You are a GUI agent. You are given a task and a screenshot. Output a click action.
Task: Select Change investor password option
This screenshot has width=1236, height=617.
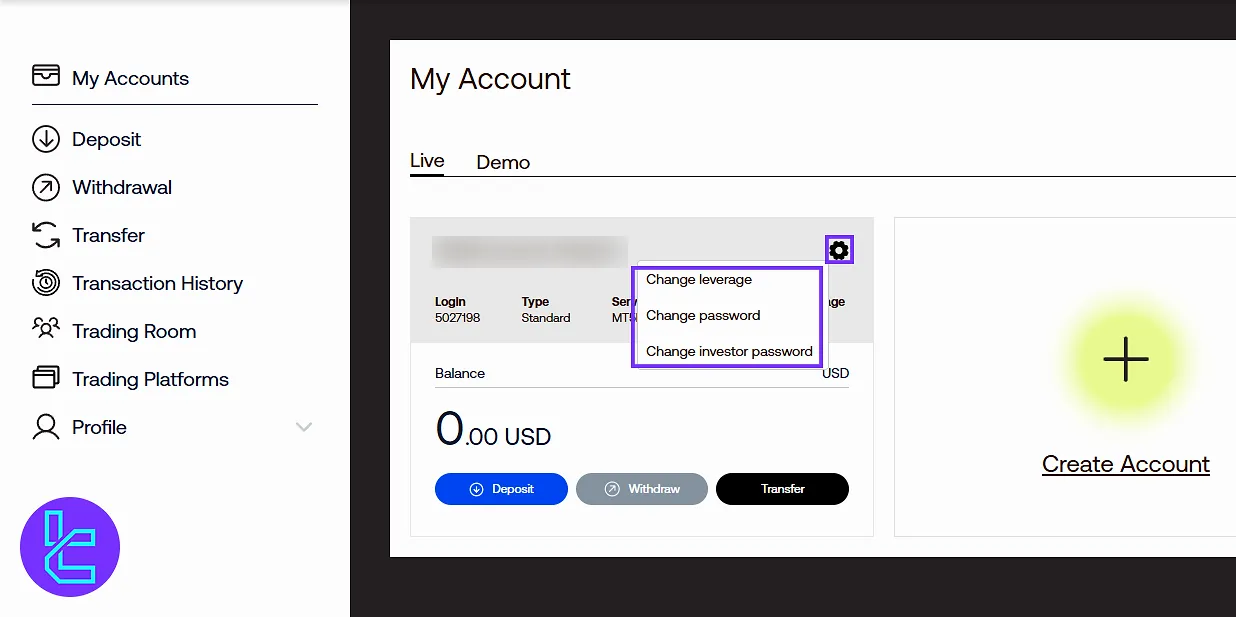pyautogui.click(x=729, y=351)
